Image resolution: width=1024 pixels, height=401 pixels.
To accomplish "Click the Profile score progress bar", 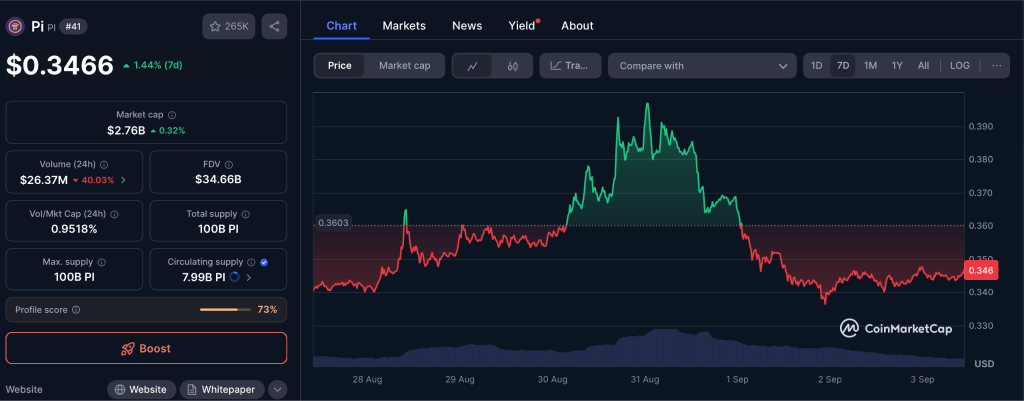I will point(225,310).
